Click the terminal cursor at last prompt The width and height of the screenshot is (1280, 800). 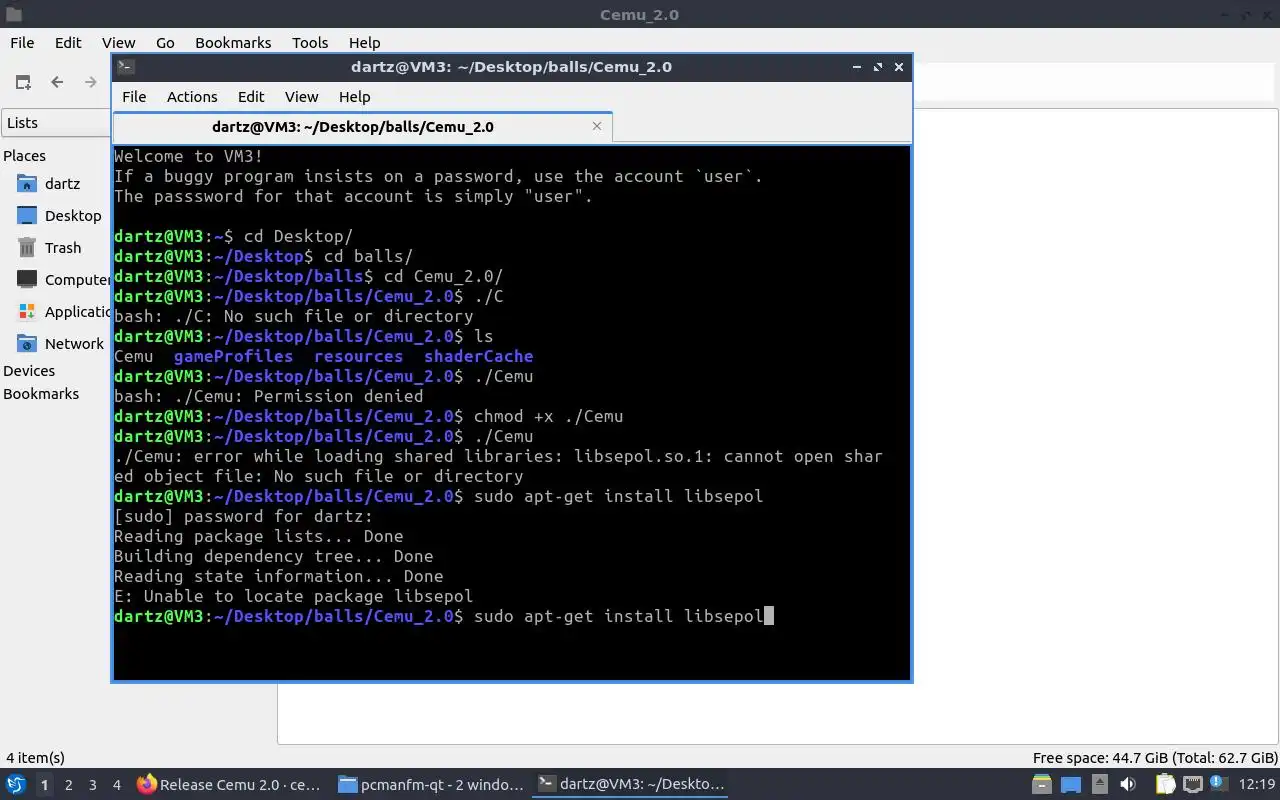pos(769,616)
